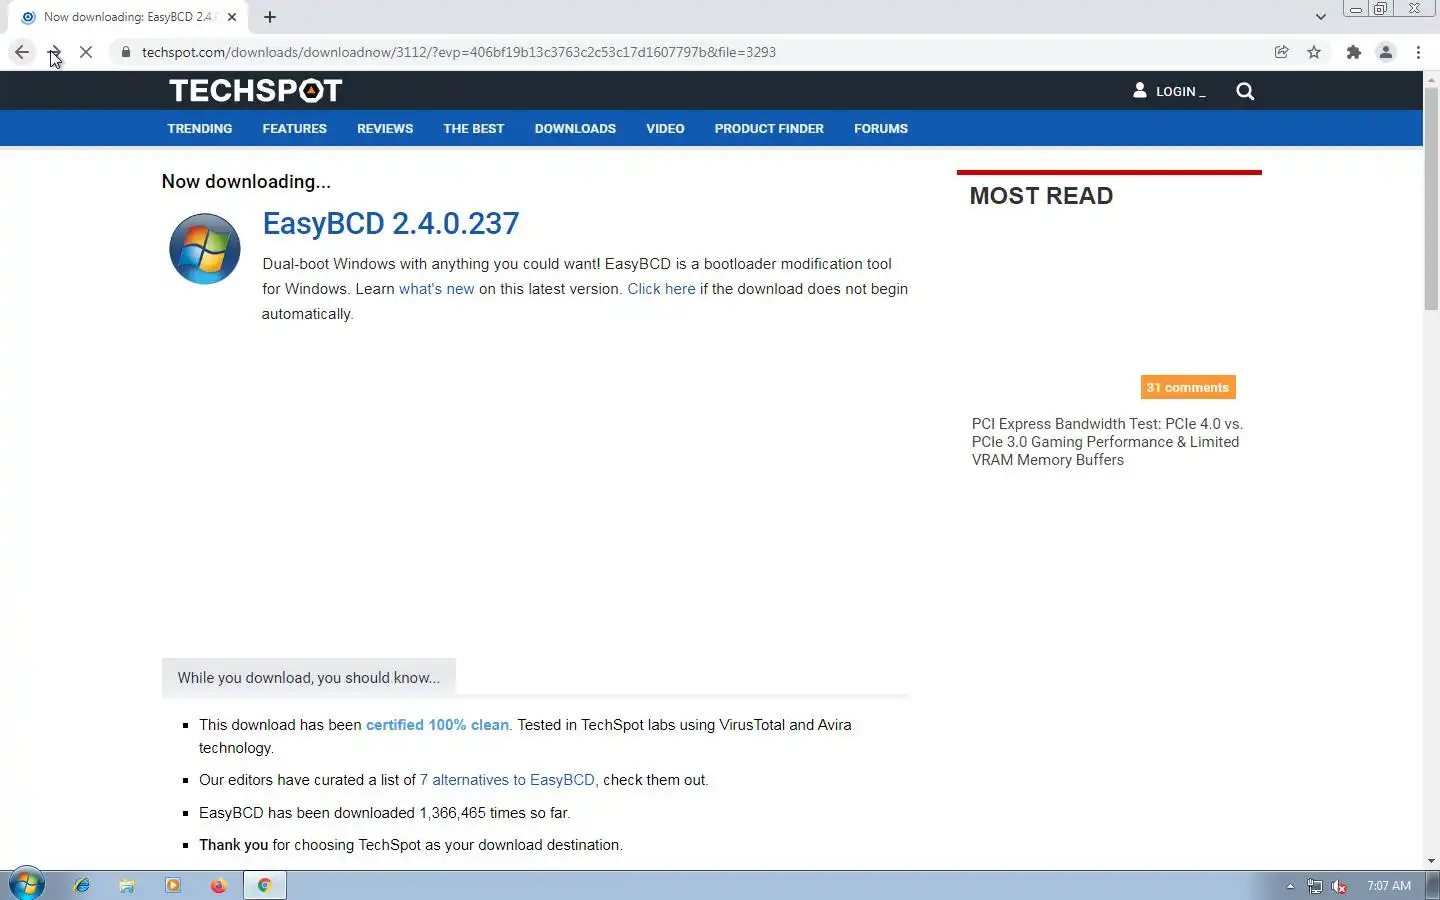
Task: Open the Extensions puzzle icon
Action: click(1354, 52)
